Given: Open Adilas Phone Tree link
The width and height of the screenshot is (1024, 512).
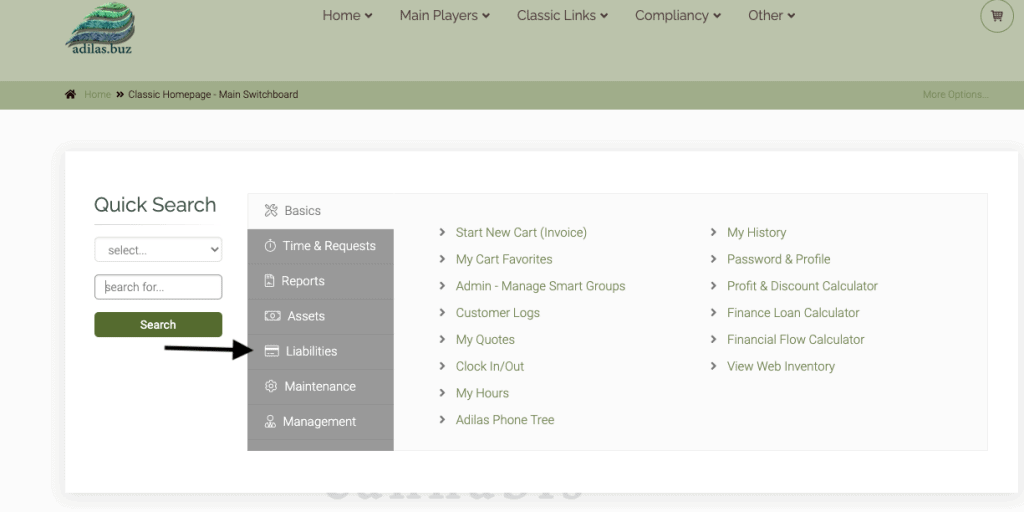Looking at the screenshot, I should pyautogui.click(x=505, y=419).
